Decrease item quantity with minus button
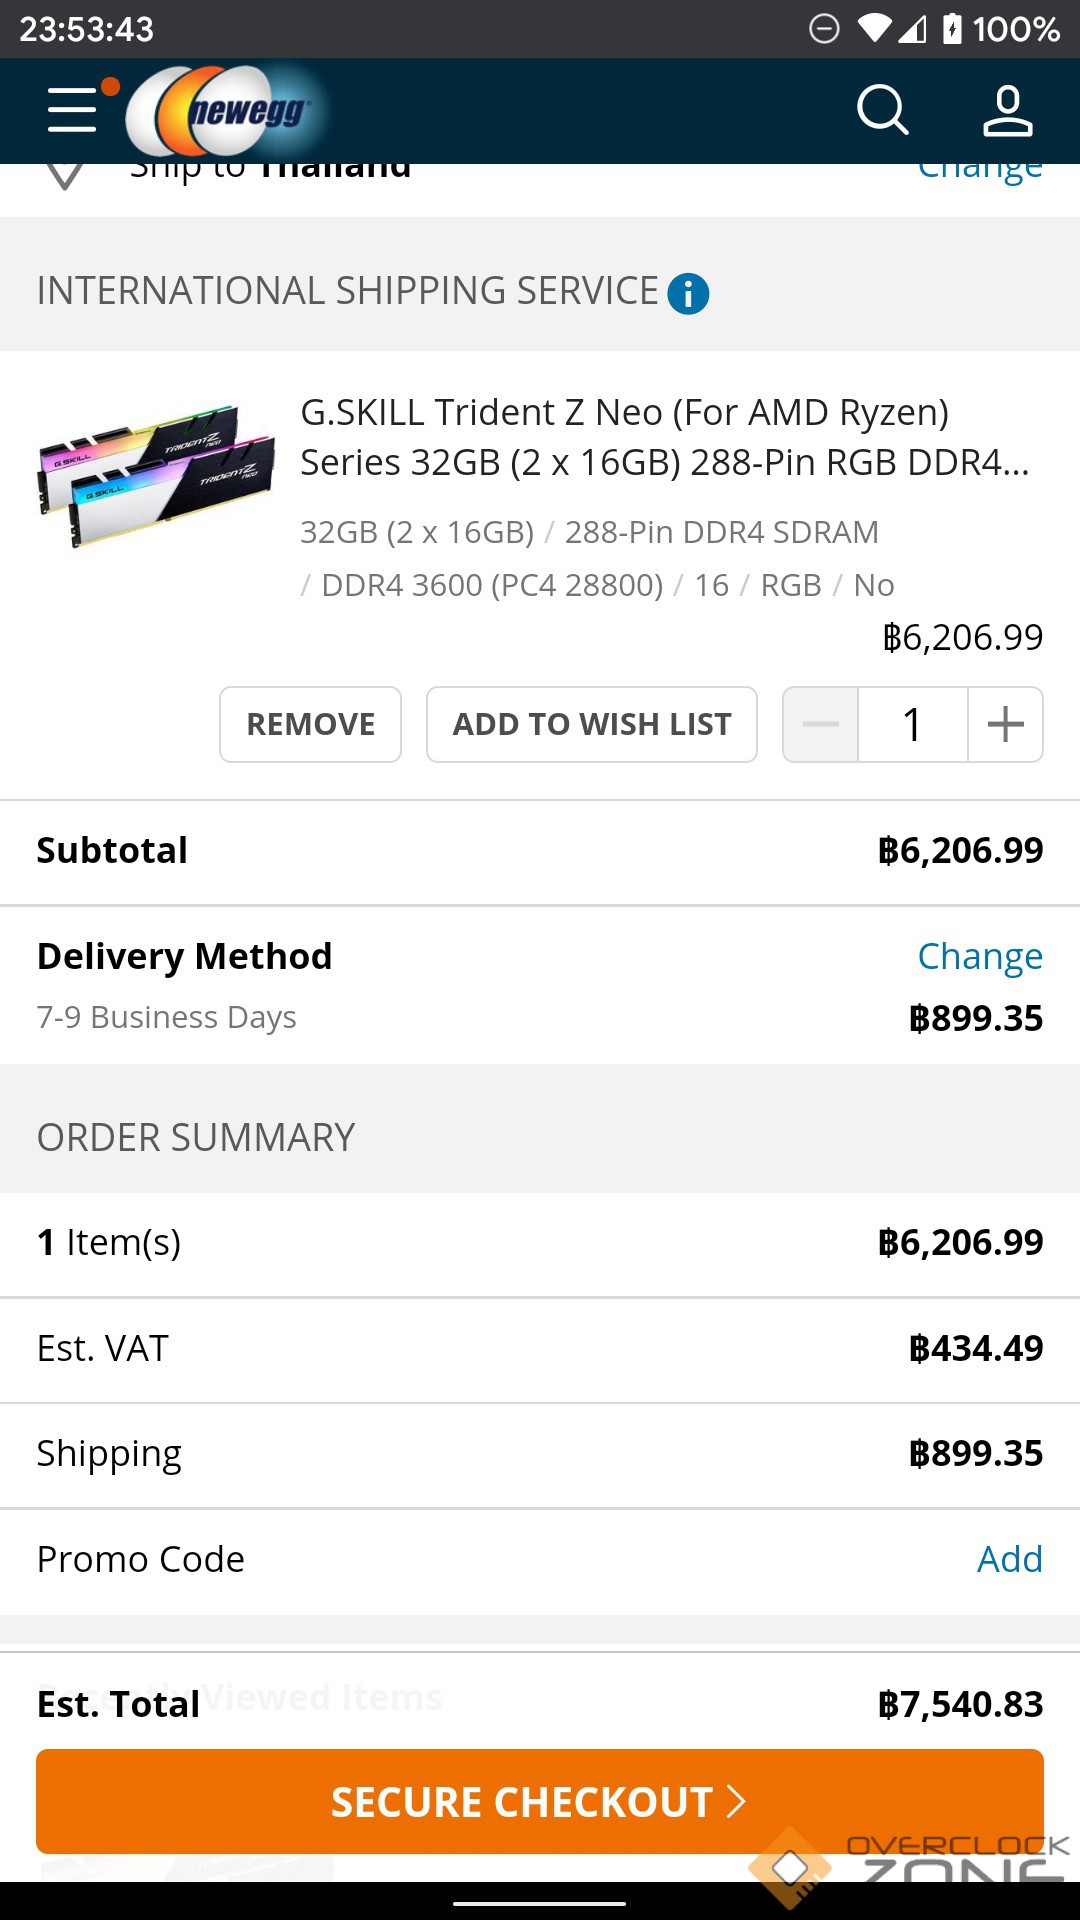The width and height of the screenshot is (1080, 1920). click(x=821, y=724)
